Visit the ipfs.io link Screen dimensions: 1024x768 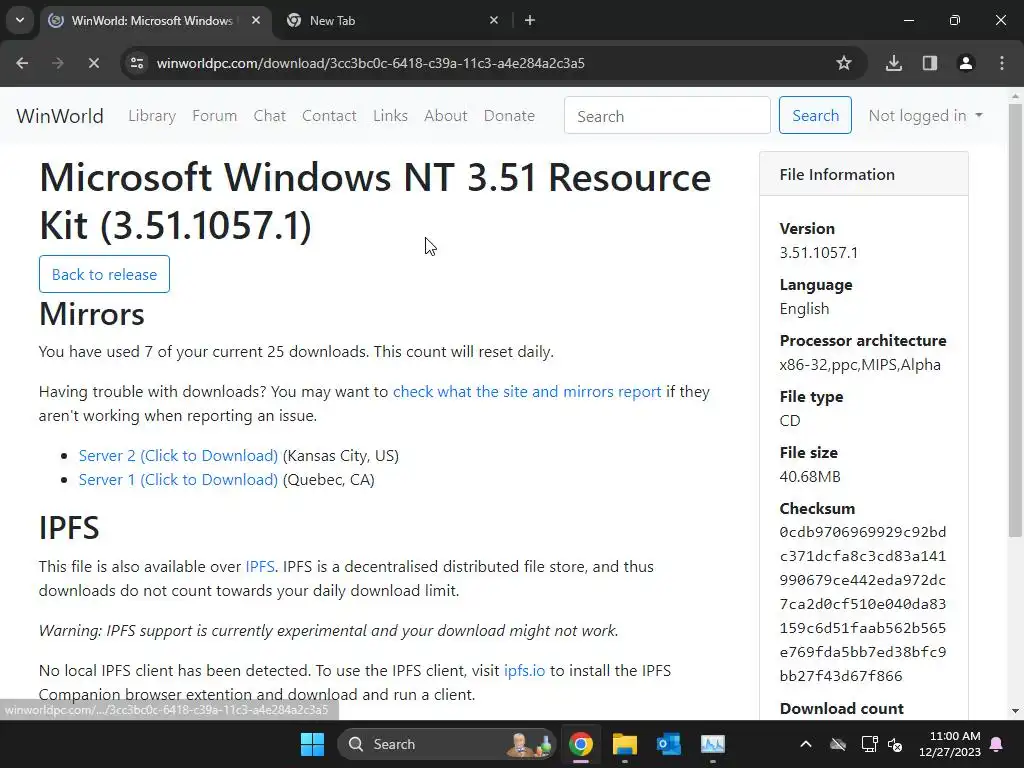[x=524, y=671]
